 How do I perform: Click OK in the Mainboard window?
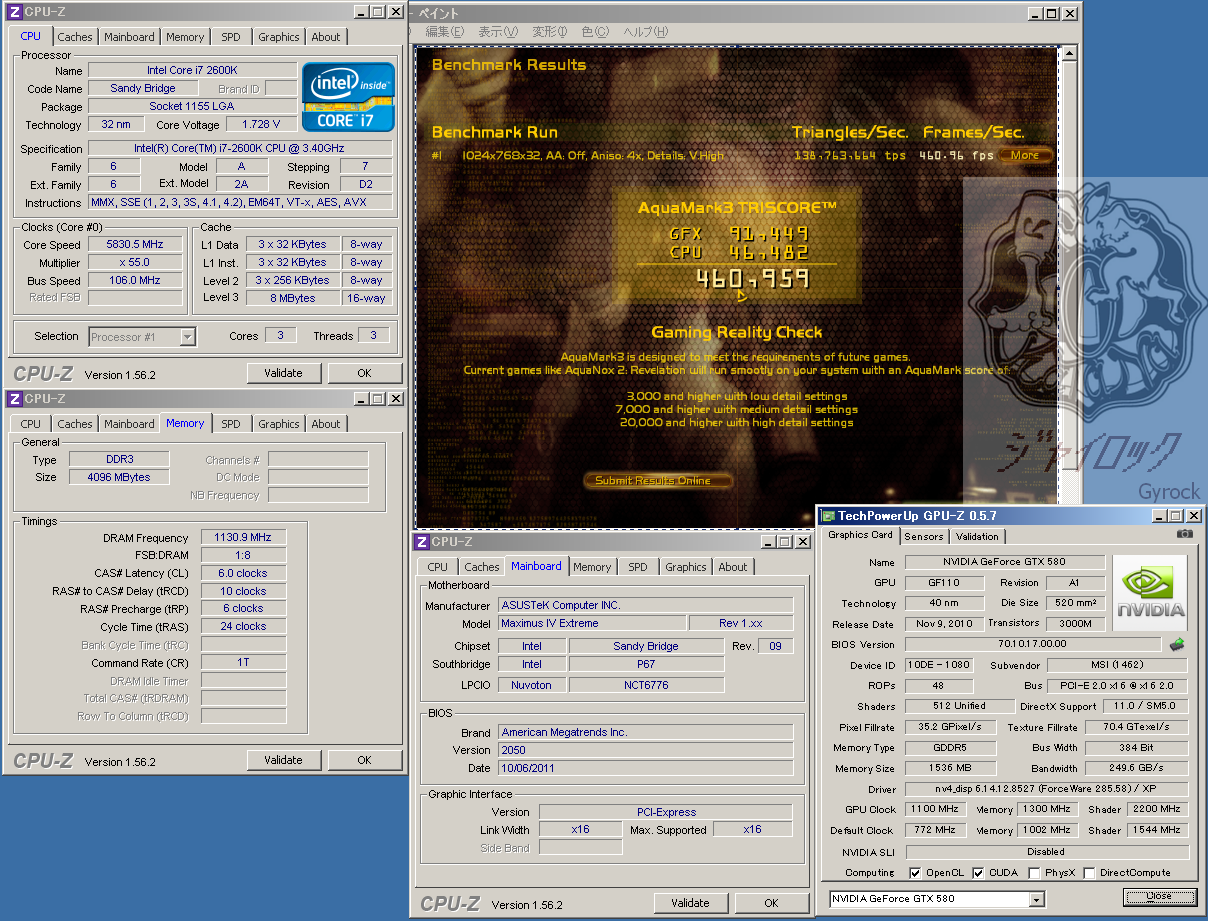pos(771,903)
